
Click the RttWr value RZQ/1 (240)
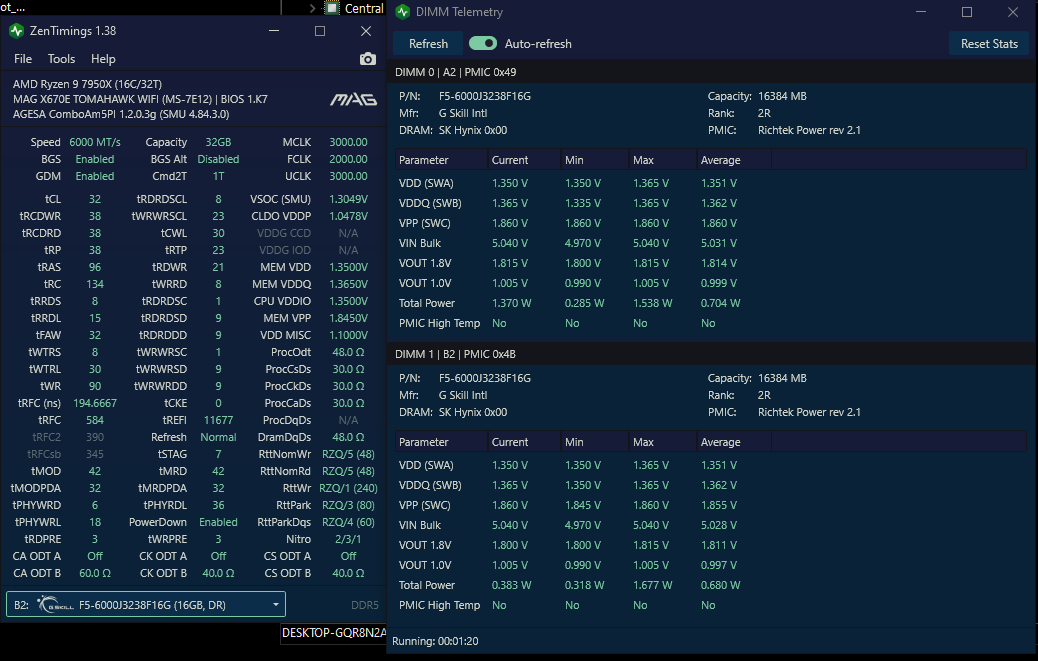348,488
